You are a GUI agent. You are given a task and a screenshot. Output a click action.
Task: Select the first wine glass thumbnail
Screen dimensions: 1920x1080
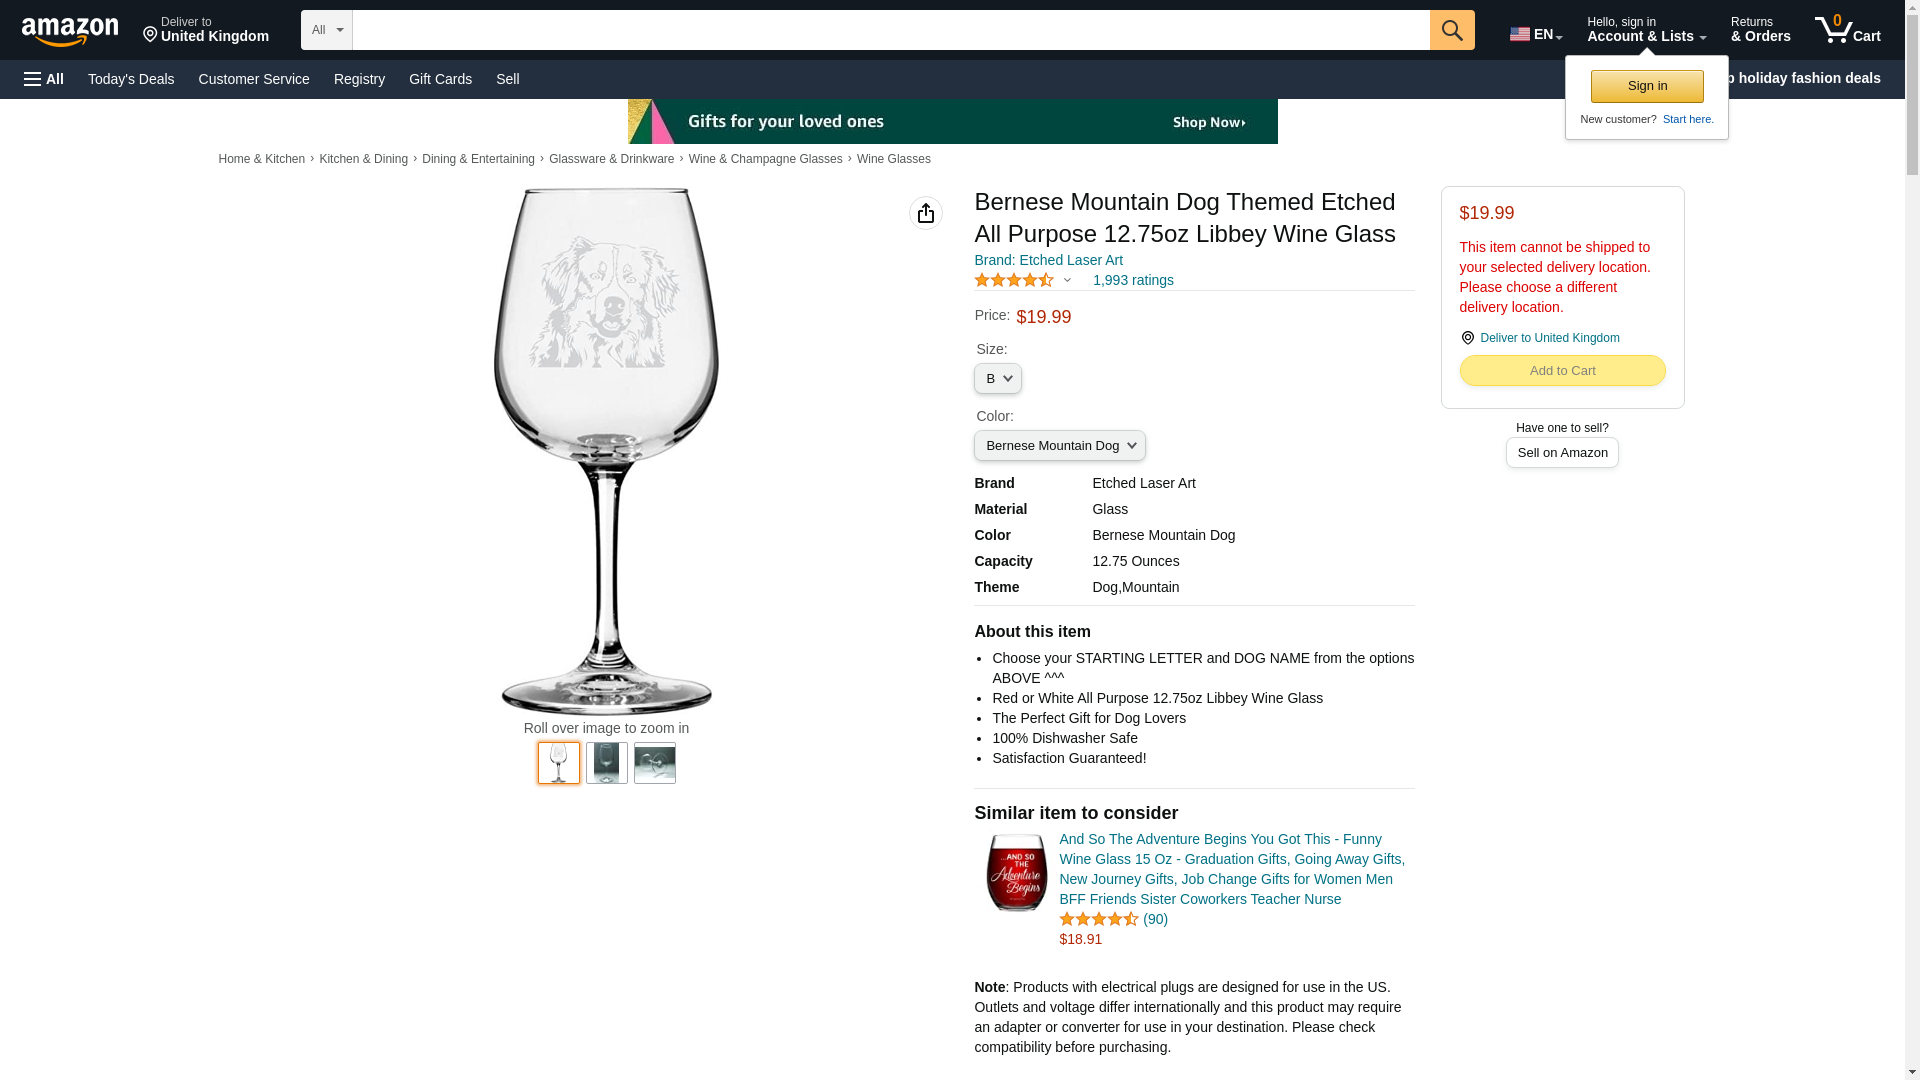point(559,763)
